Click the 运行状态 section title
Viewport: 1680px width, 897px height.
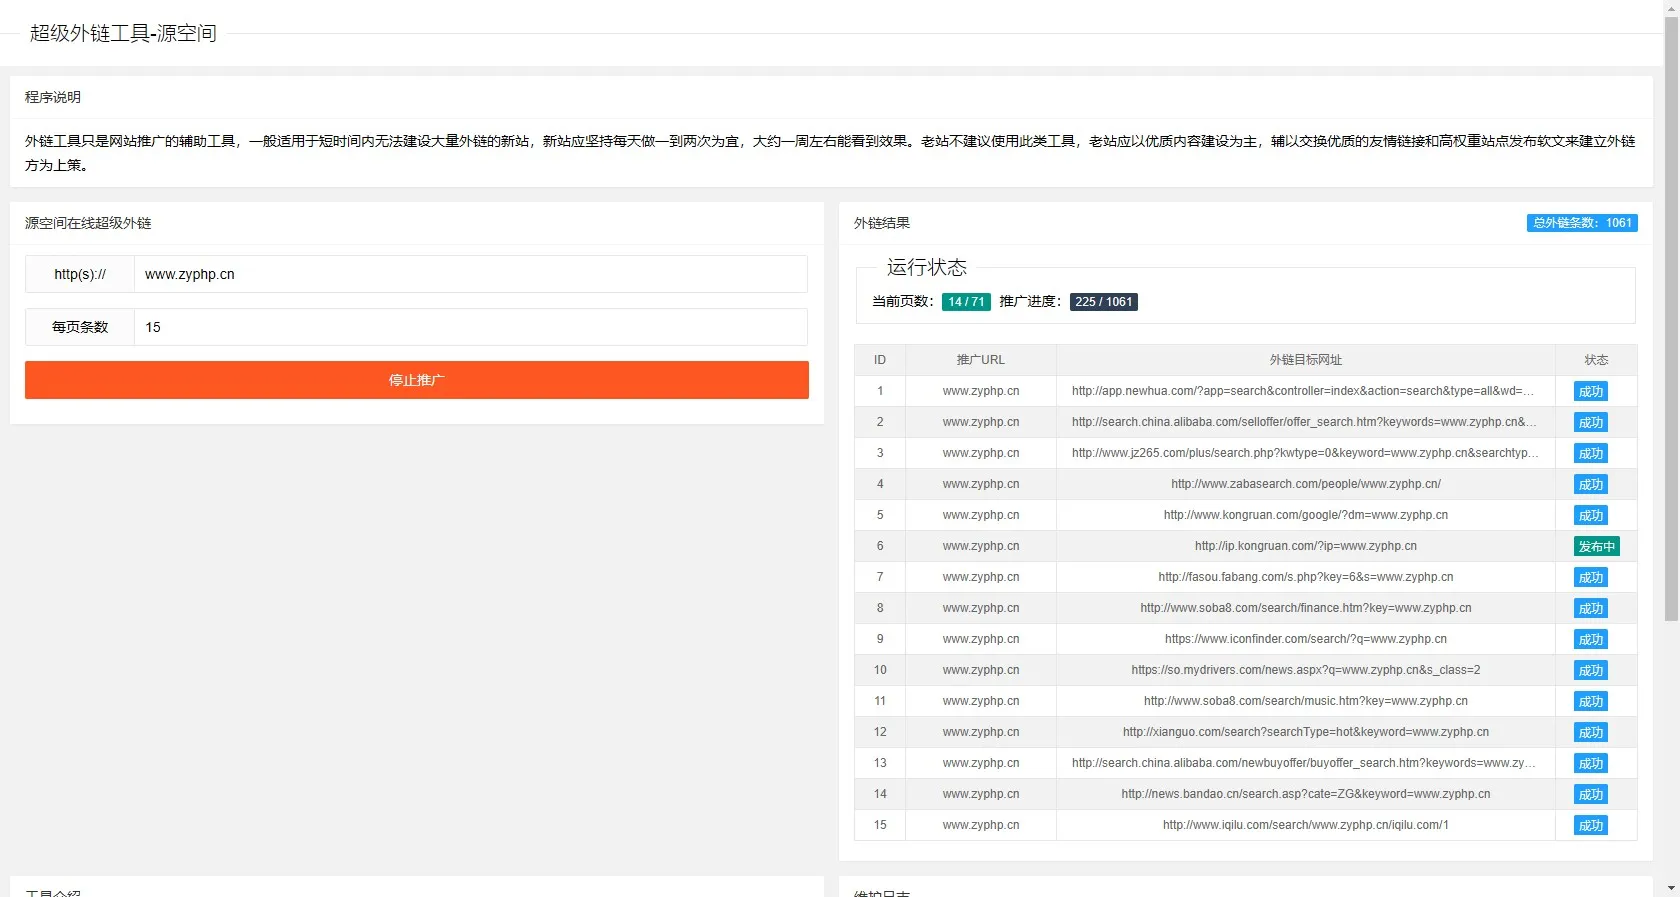click(x=927, y=267)
